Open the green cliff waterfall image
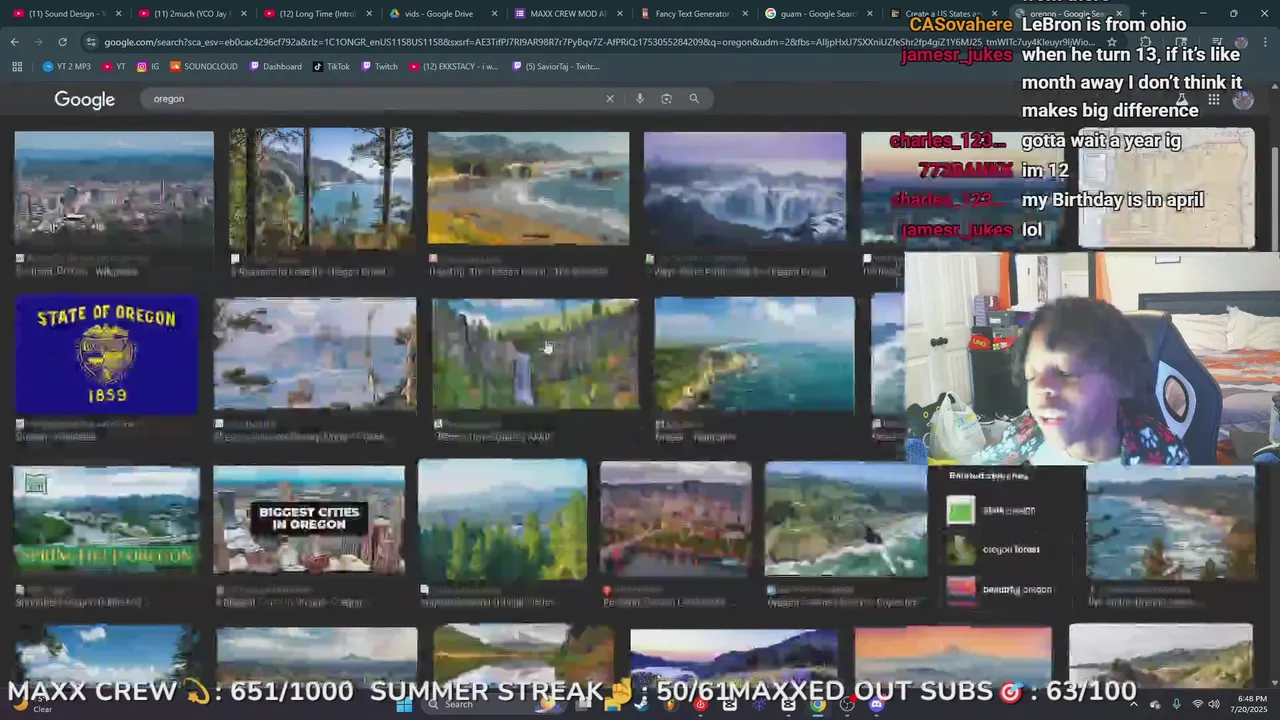 535,354
